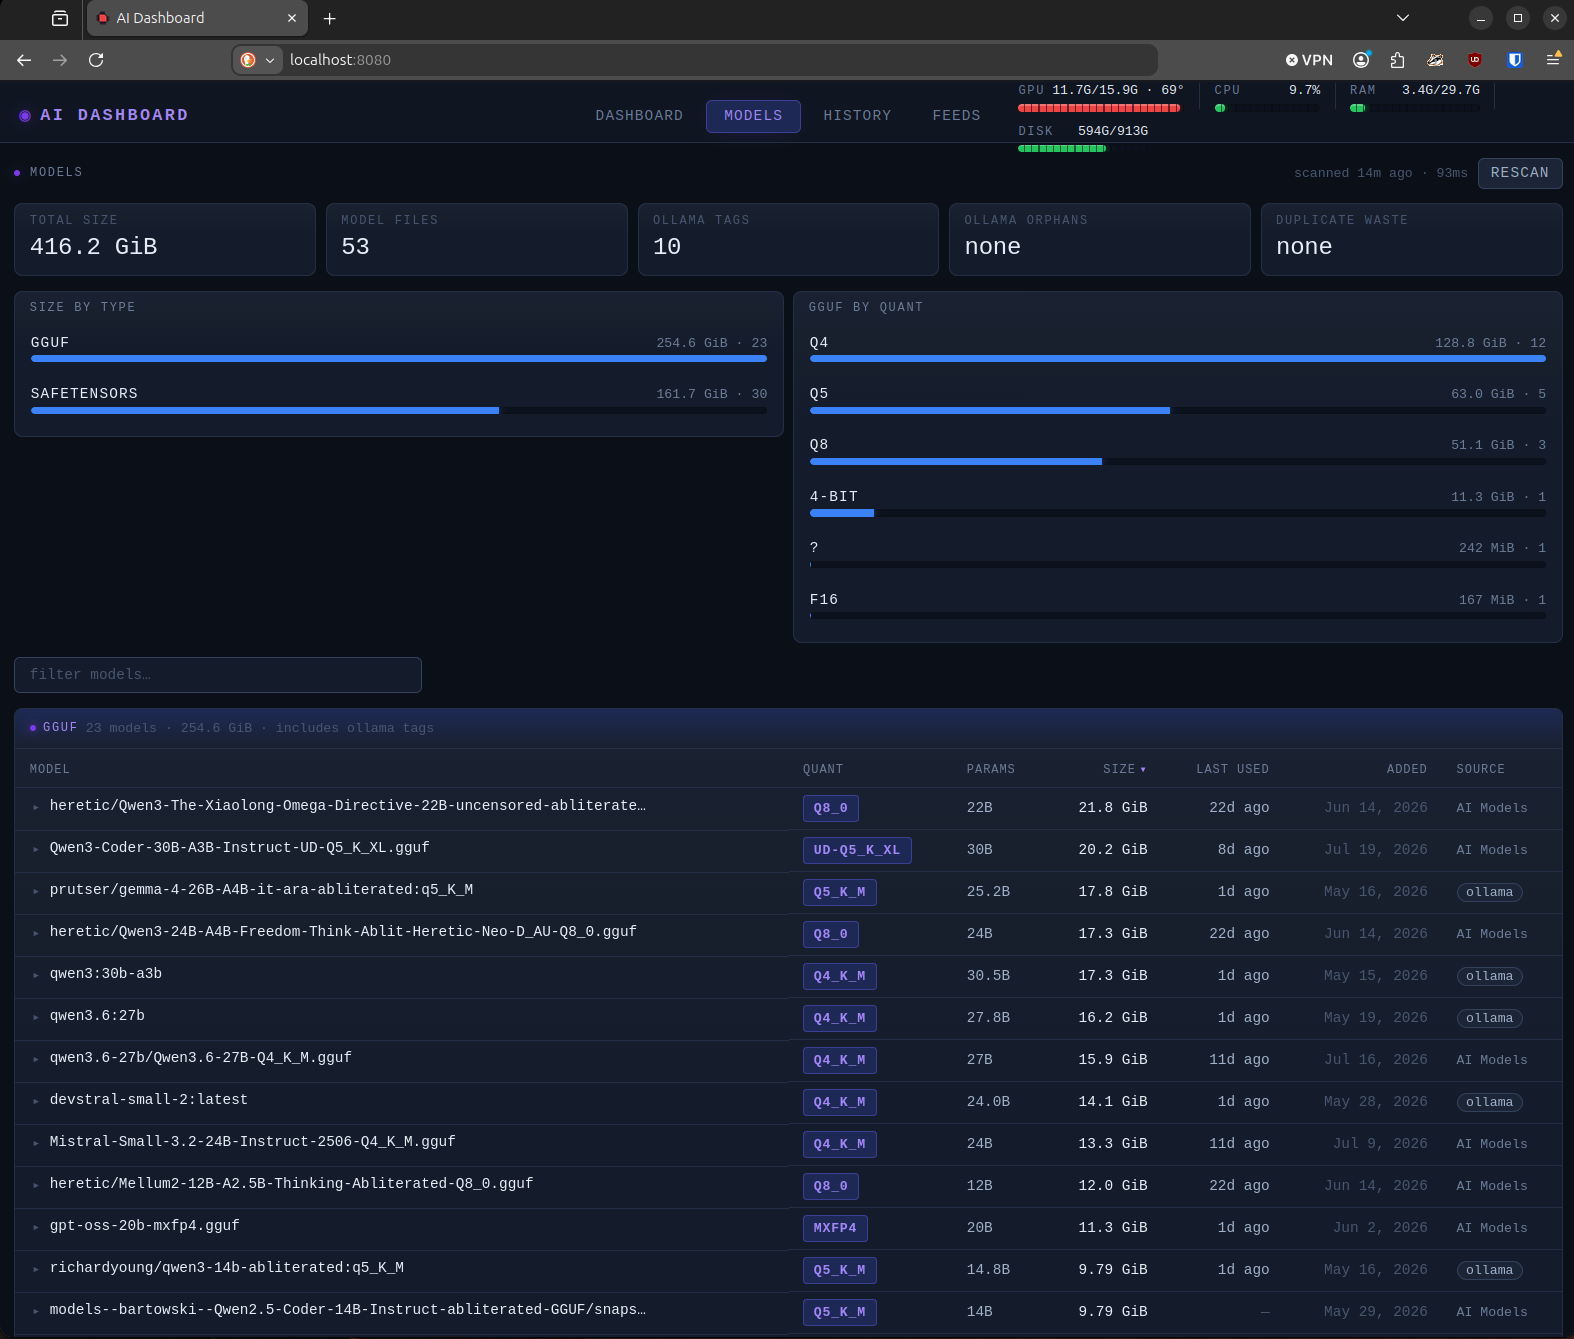Click the uBlock Origin shield icon
Screen dimensions: 1574x1339
tap(1475, 60)
